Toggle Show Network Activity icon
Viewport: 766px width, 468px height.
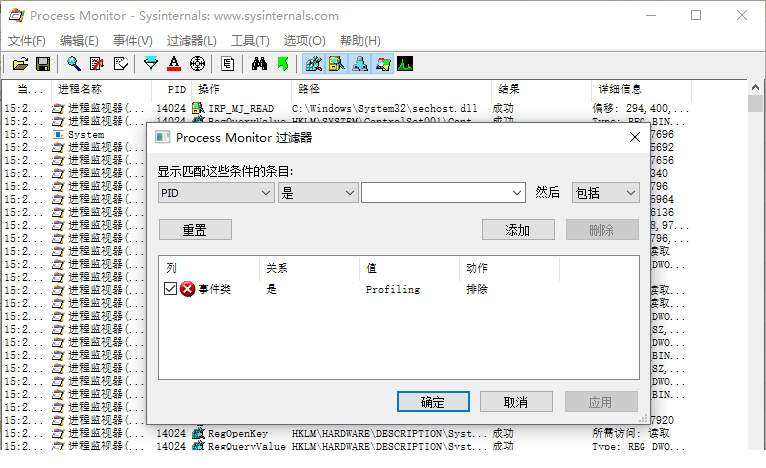360,64
